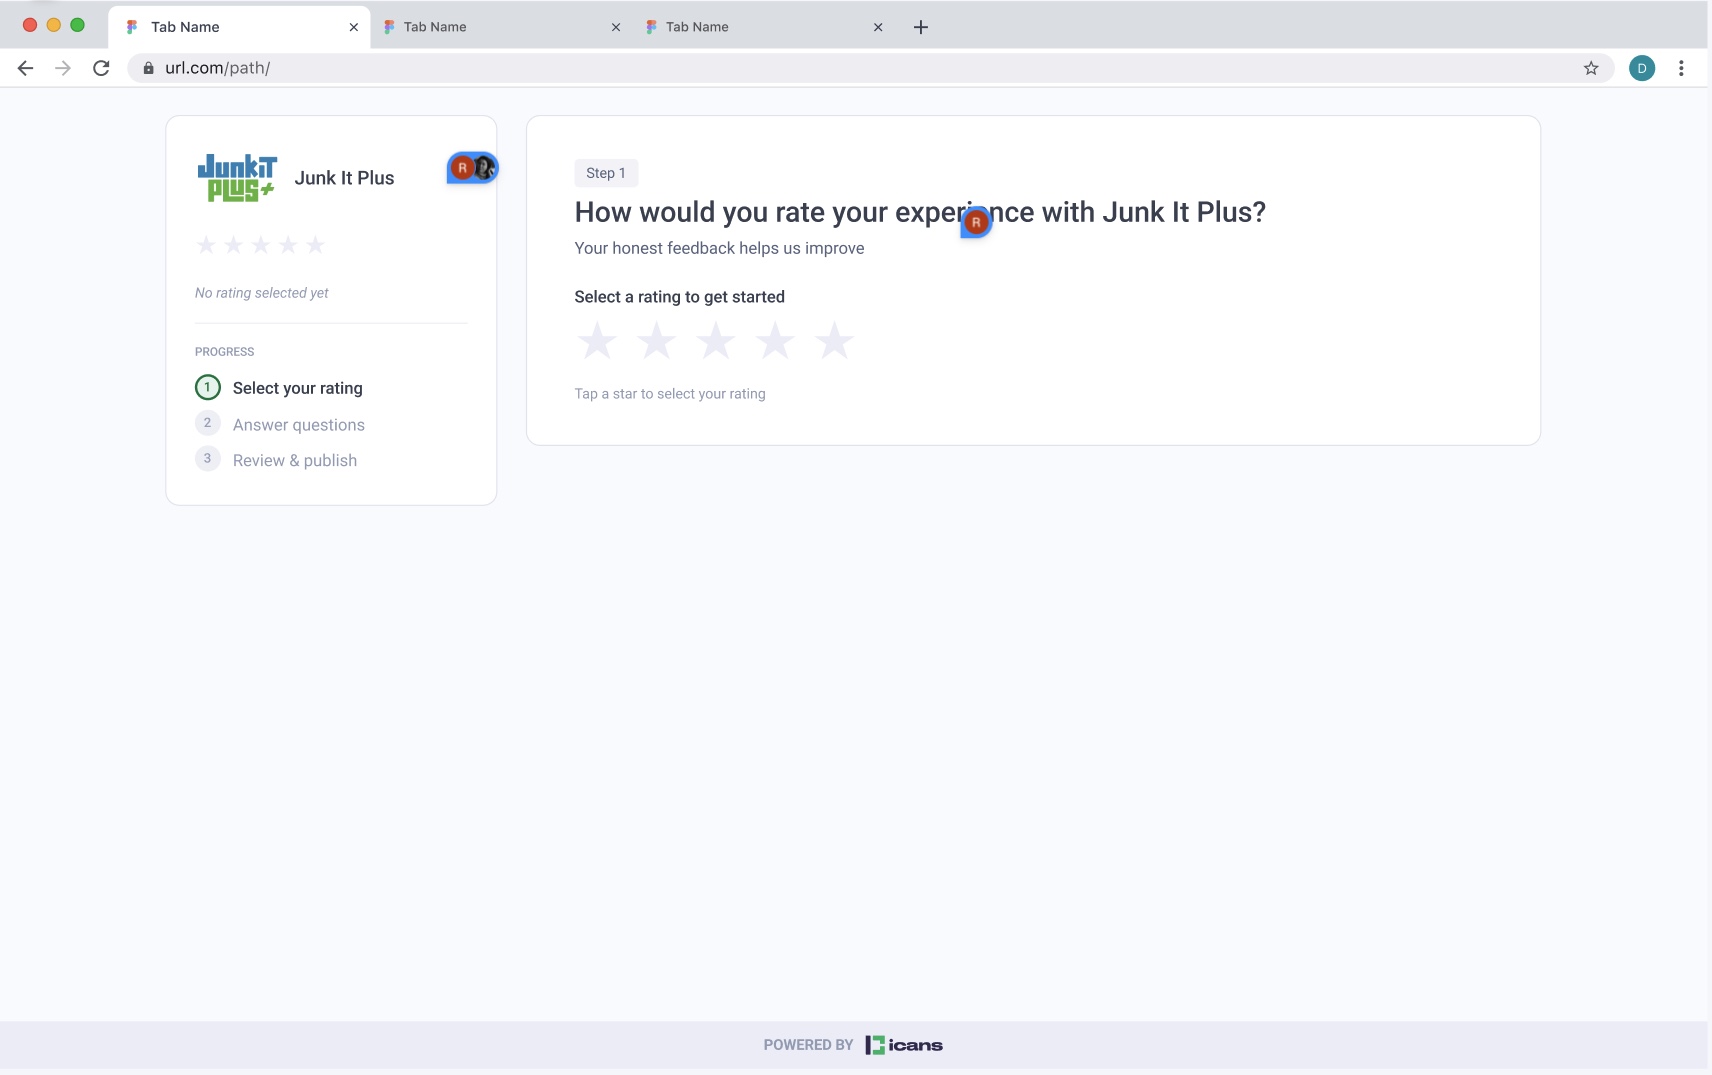Open the browser three-dot menu
The width and height of the screenshot is (1712, 1075).
click(x=1681, y=68)
